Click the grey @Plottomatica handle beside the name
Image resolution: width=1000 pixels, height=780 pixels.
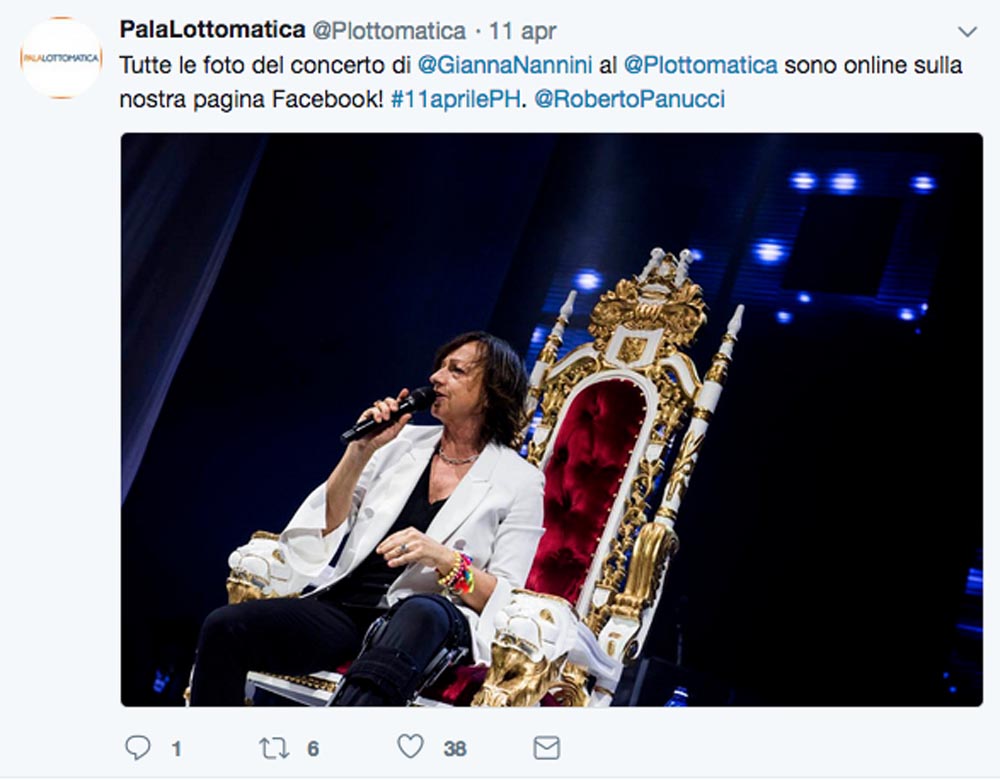pyautogui.click(x=389, y=31)
